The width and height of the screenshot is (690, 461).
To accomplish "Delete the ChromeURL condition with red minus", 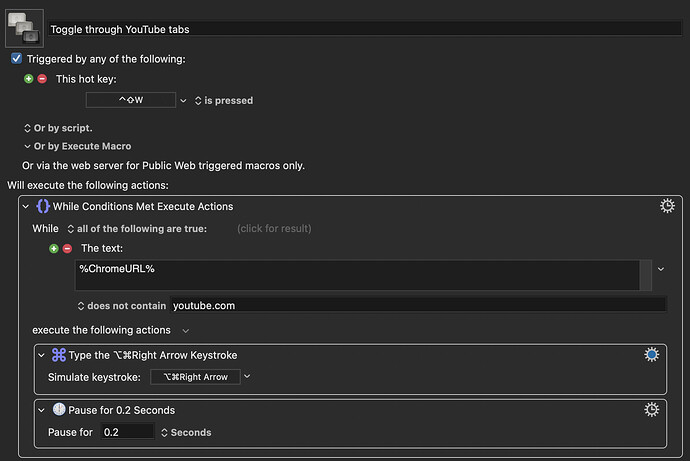I will 67,248.
